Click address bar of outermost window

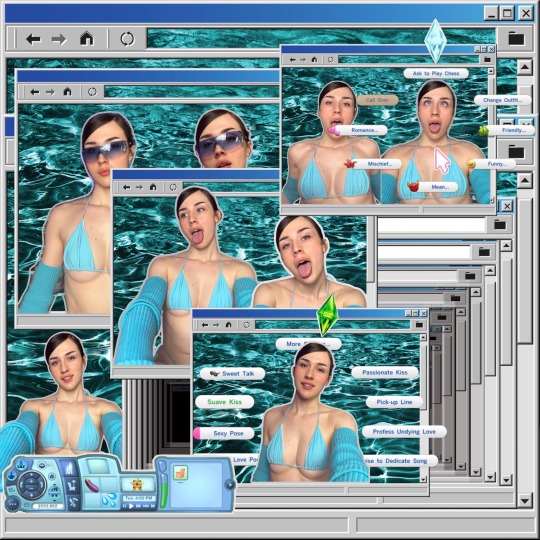click(321, 38)
